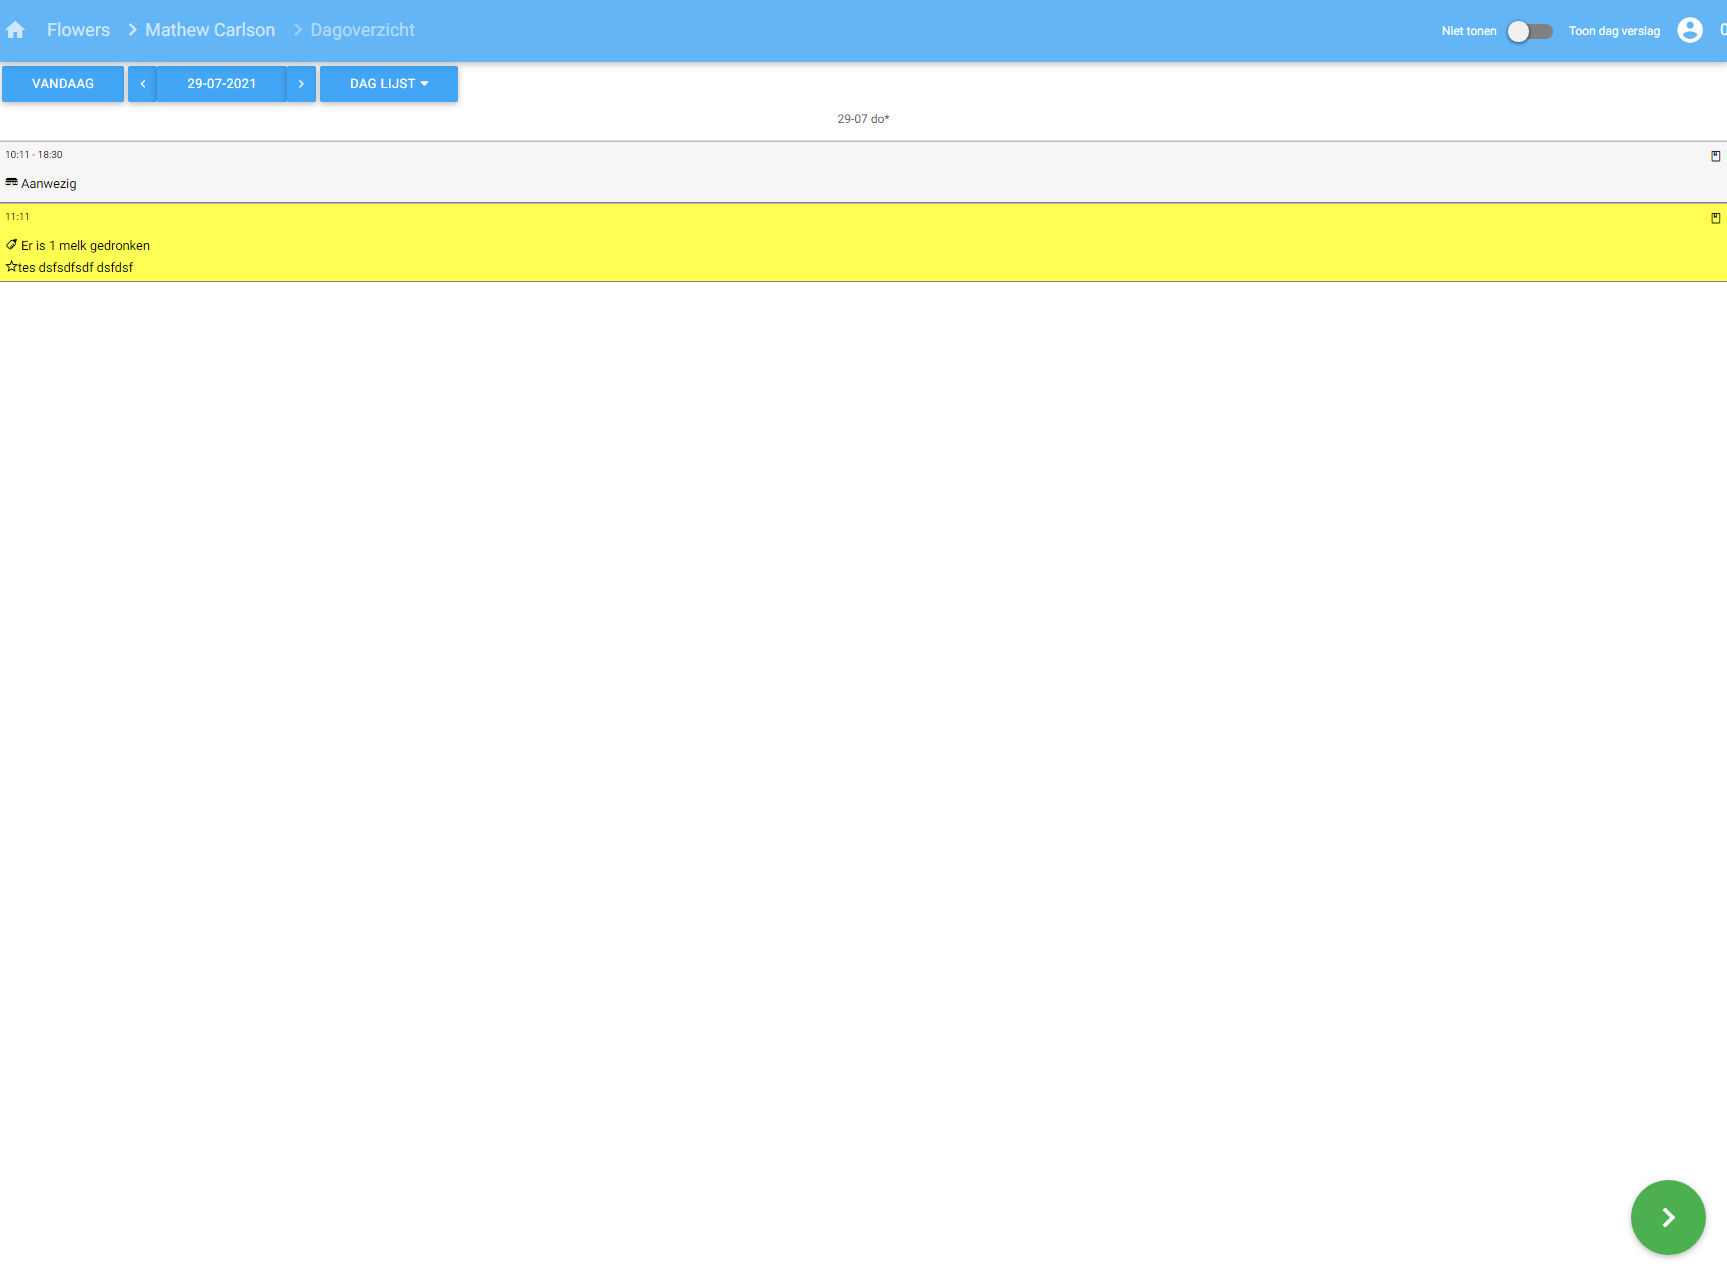Image resolution: width=1727 pixels, height=1276 pixels.
Task: Click the journal icon on yellow 11:11 row
Action: click(x=1715, y=218)
